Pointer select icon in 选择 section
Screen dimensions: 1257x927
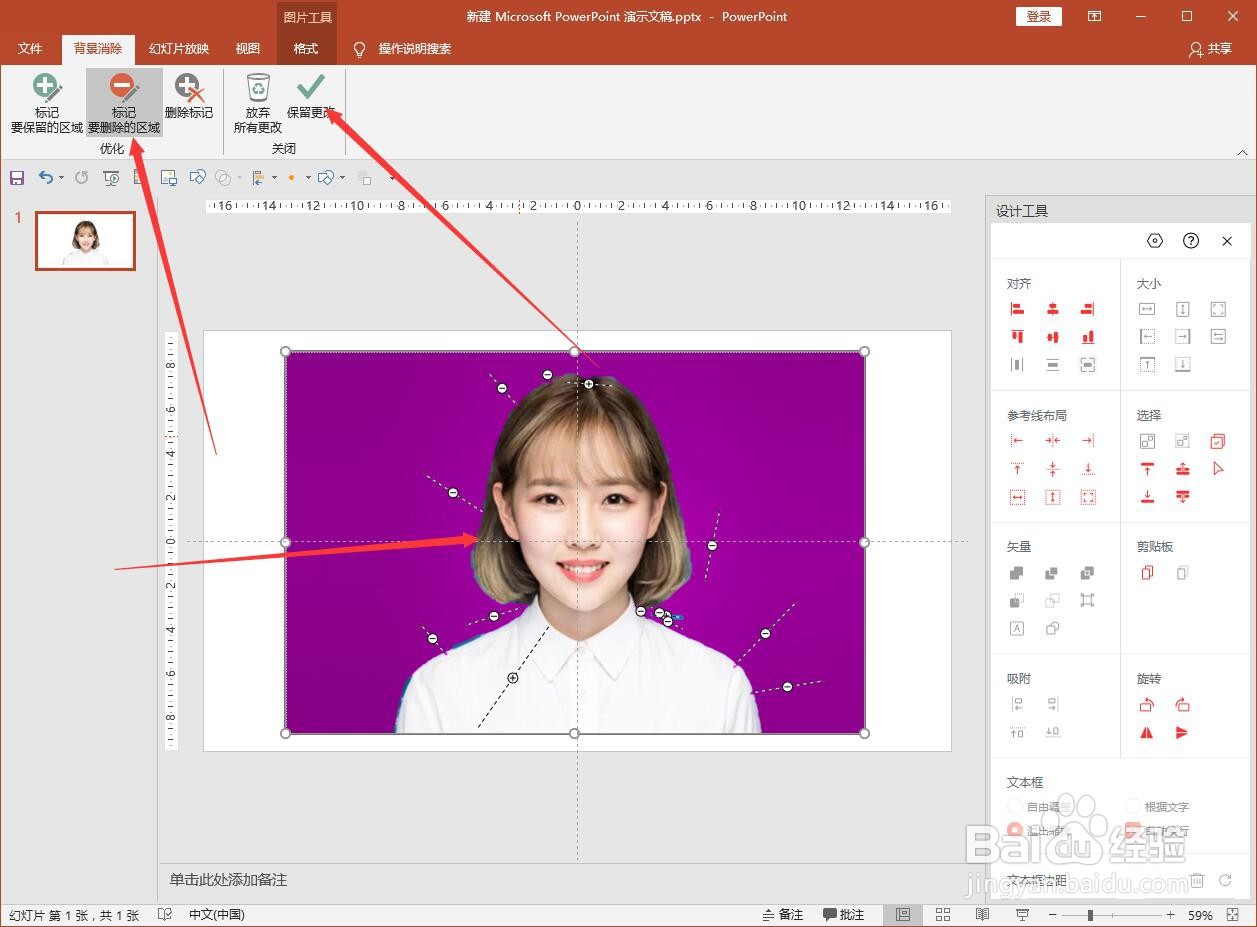(1217, 469)
